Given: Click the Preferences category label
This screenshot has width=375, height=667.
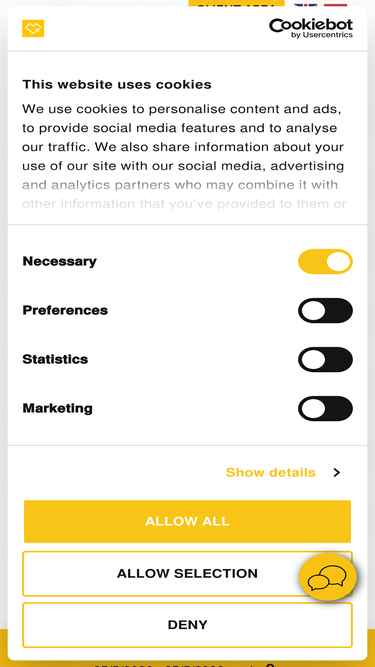Looking at the screenshot, I should (65, 311).
